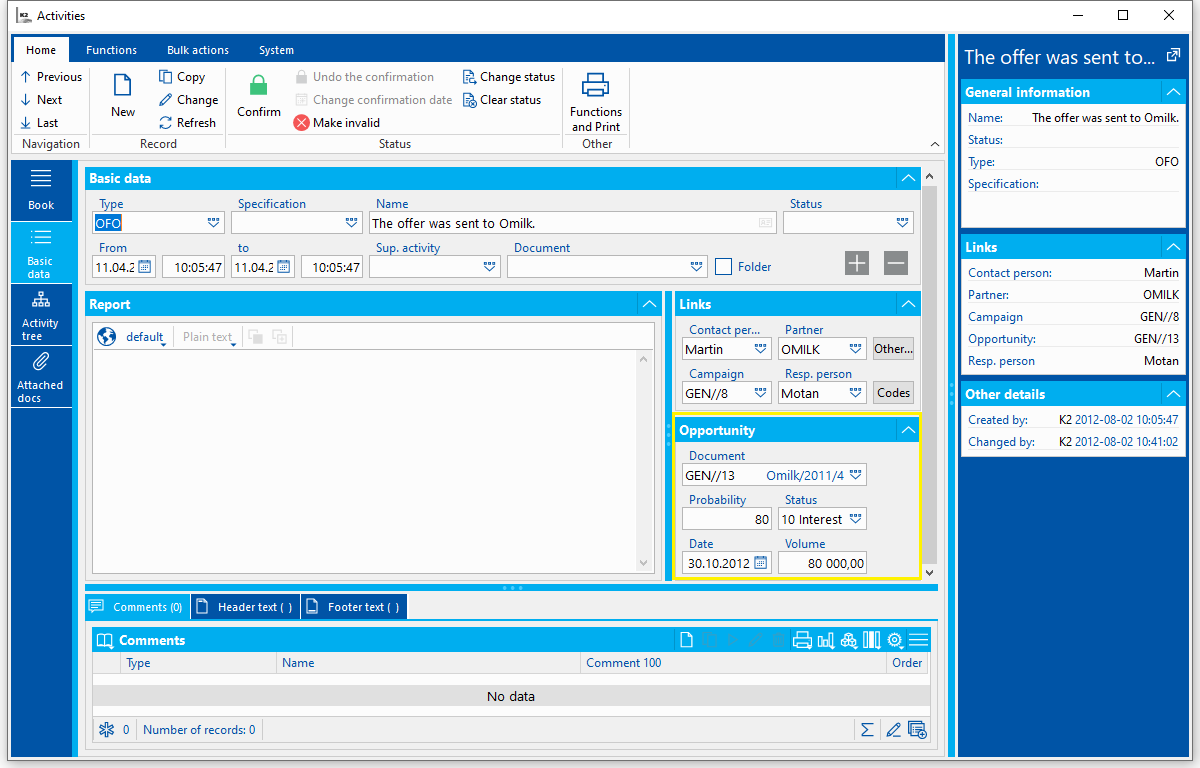Viewport: 1200px width, 768px height.
Task: Open the default language selector in Report
Action: [145, 338]
